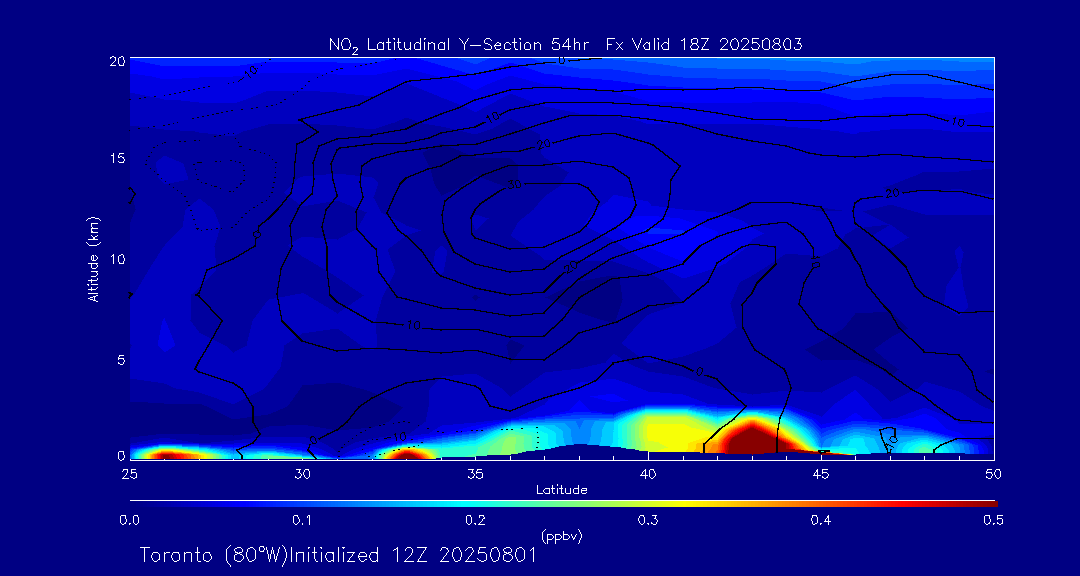Click the y-axis tick label 15

[x=114, y=159]
